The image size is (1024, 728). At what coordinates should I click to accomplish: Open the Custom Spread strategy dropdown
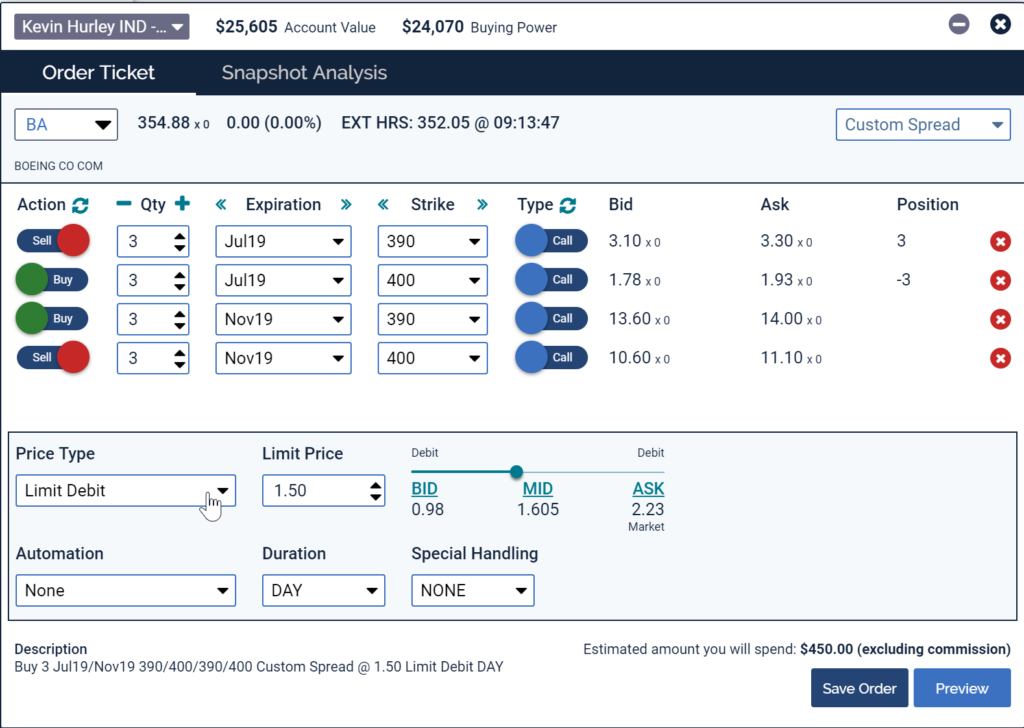(x=922, y=125)
